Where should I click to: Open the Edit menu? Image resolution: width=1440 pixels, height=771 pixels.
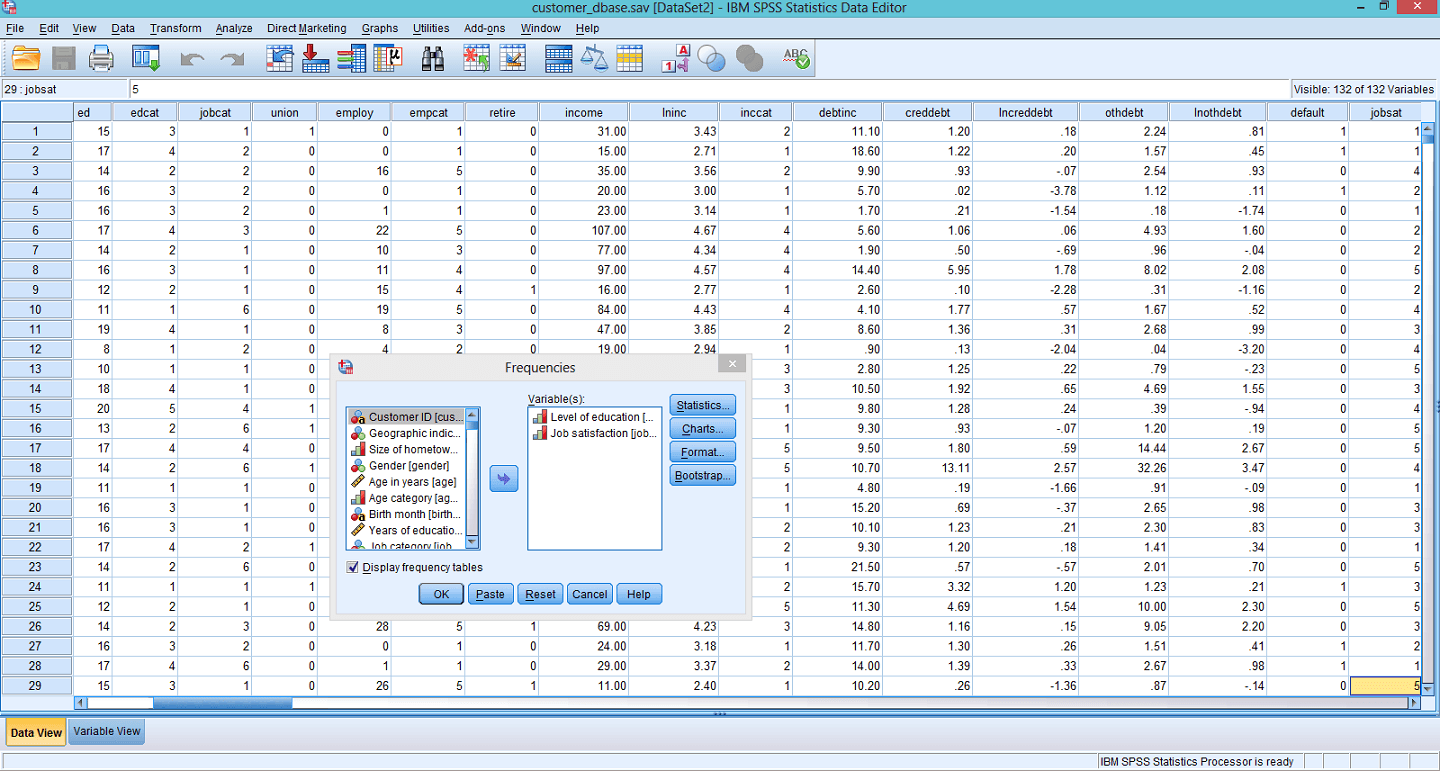tap(49, 28)
